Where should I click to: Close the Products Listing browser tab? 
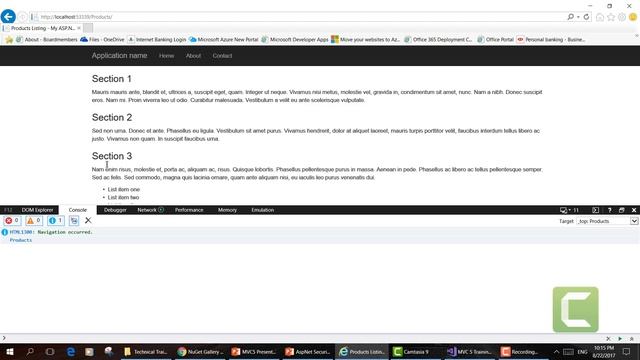tap(79, 28)
